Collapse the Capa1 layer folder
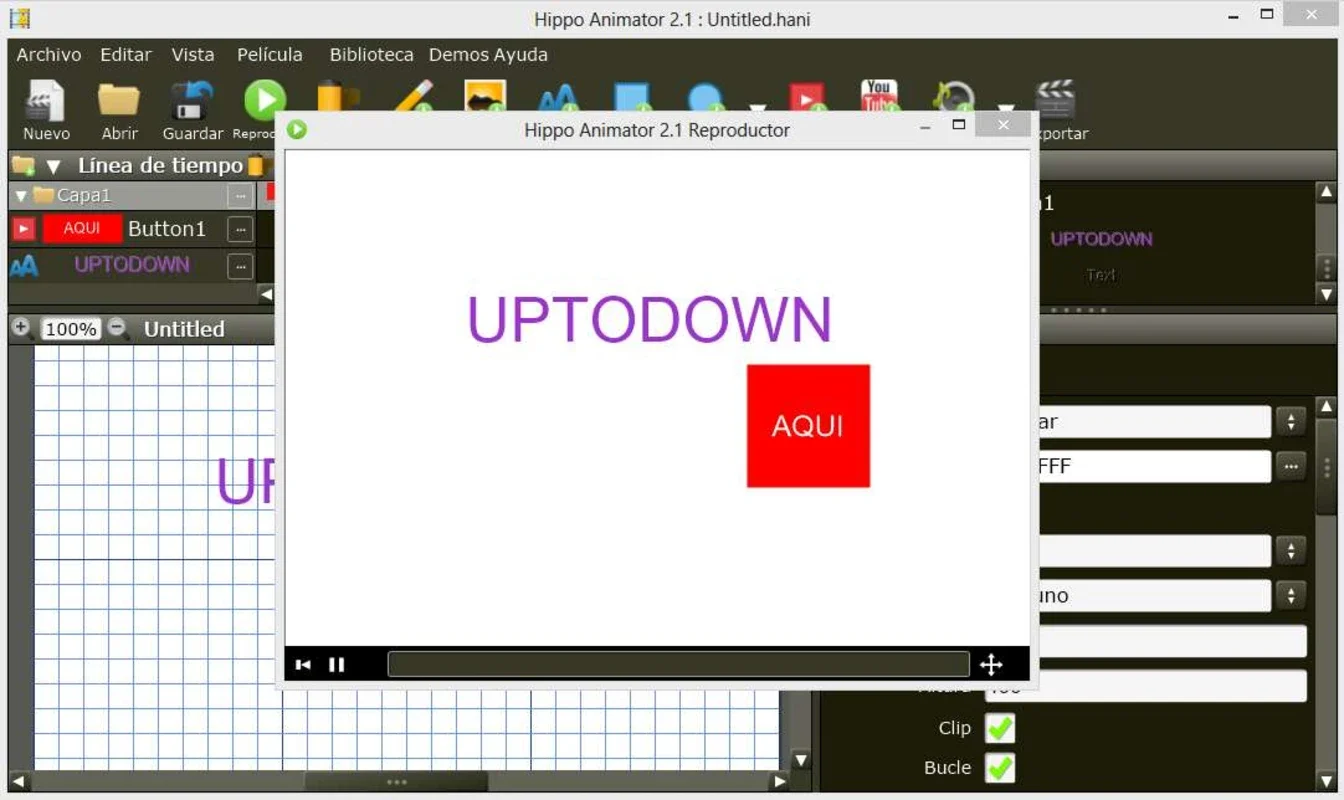Viewport: 1344px width, 800px height. (x=21, y=196)
